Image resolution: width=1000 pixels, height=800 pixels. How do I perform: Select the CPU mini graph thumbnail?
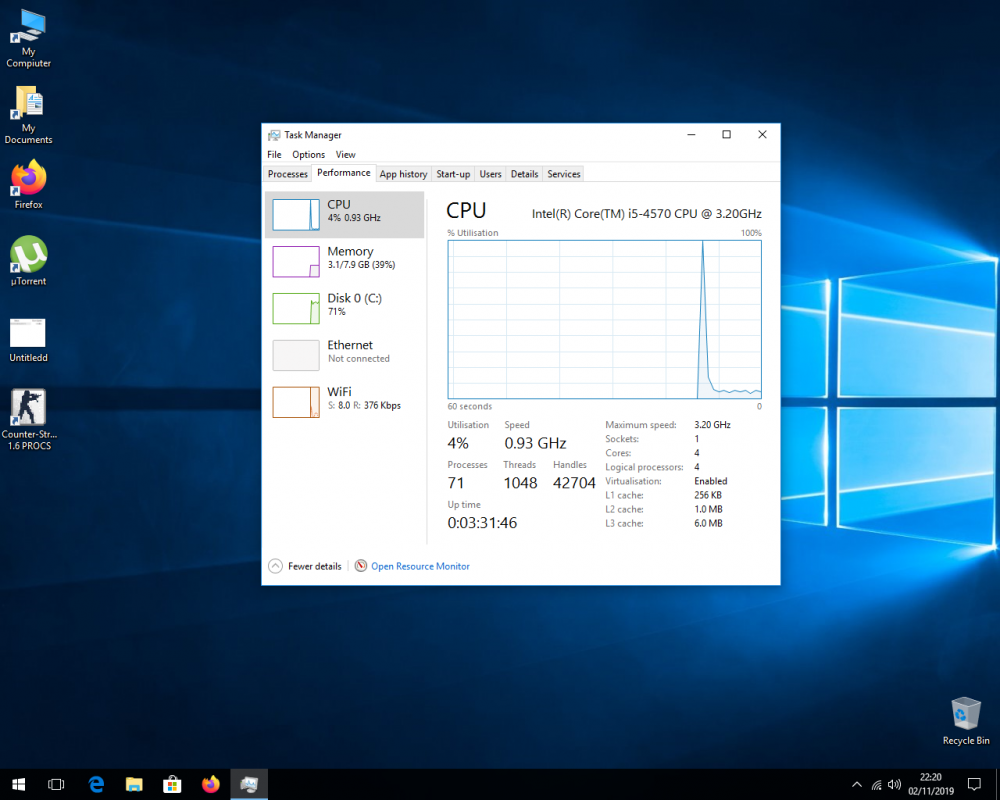pyautogui.click(x=296, y=215)
